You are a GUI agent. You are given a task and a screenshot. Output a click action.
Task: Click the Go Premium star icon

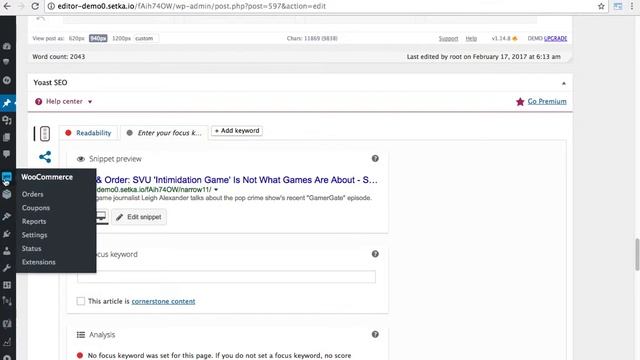pyautogui.click(x=520, y=102)
